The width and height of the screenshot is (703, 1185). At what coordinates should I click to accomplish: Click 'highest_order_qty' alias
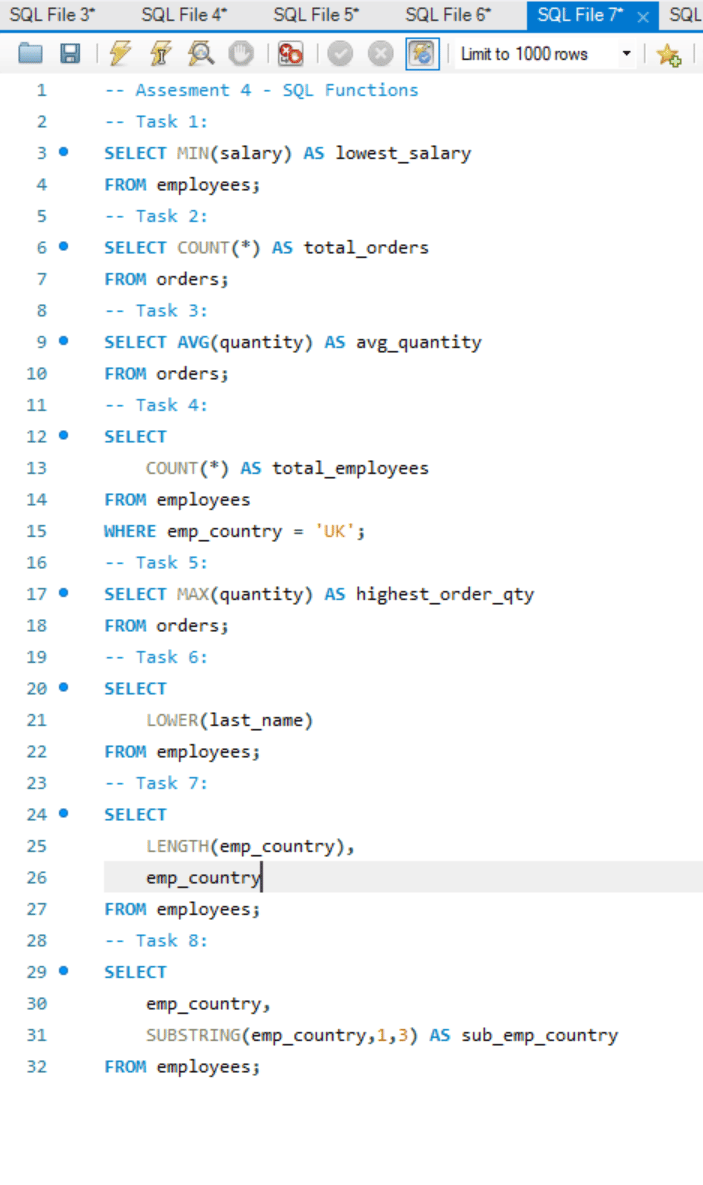(x=444, y=595)
